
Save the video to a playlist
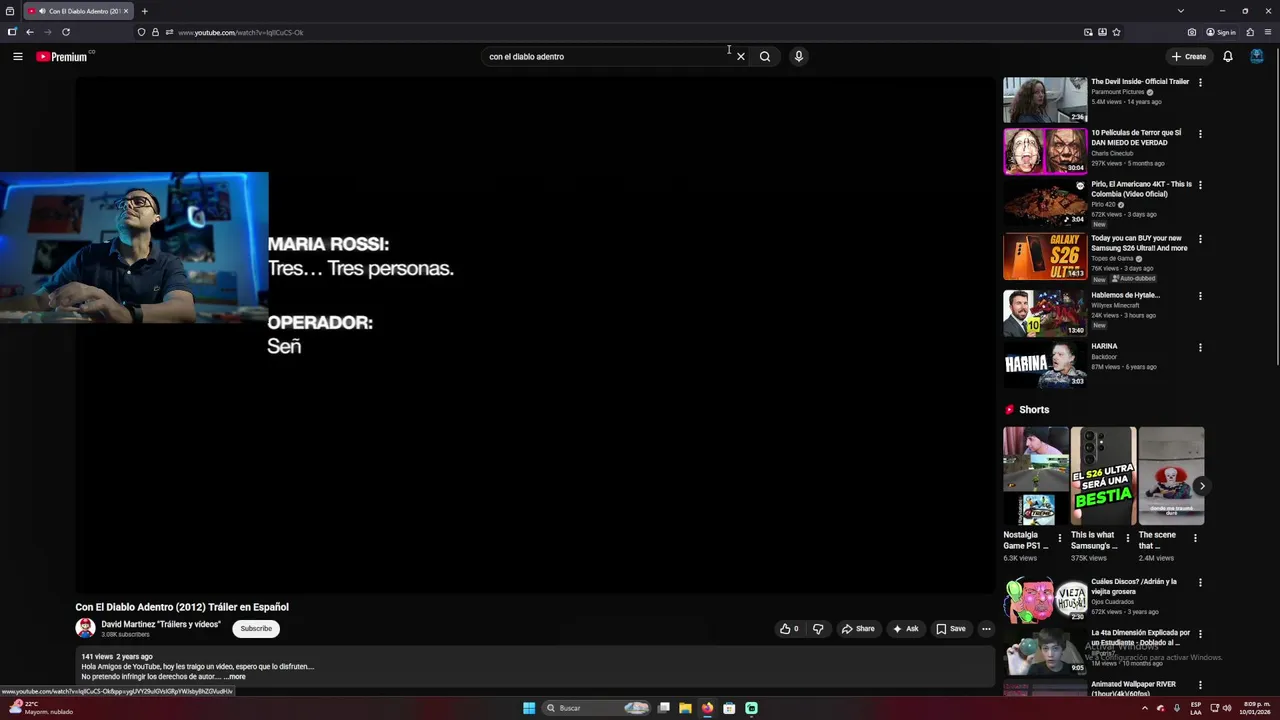coord(950,629)
